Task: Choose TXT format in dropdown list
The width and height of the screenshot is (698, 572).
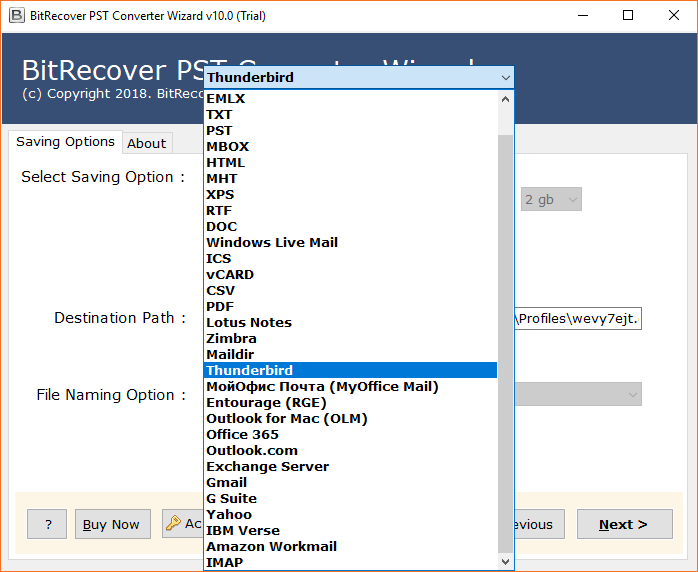Action: point(350,114)
